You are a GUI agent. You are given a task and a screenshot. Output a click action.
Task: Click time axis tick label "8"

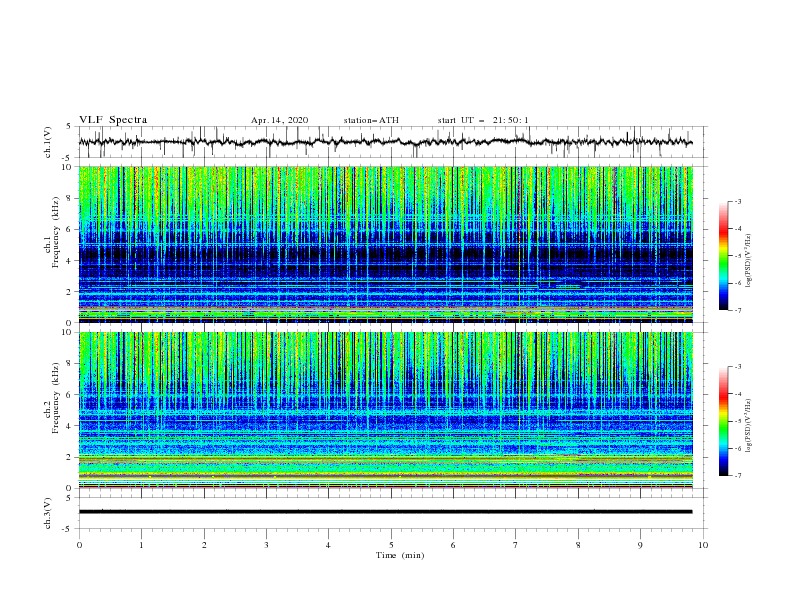[578, 545]
